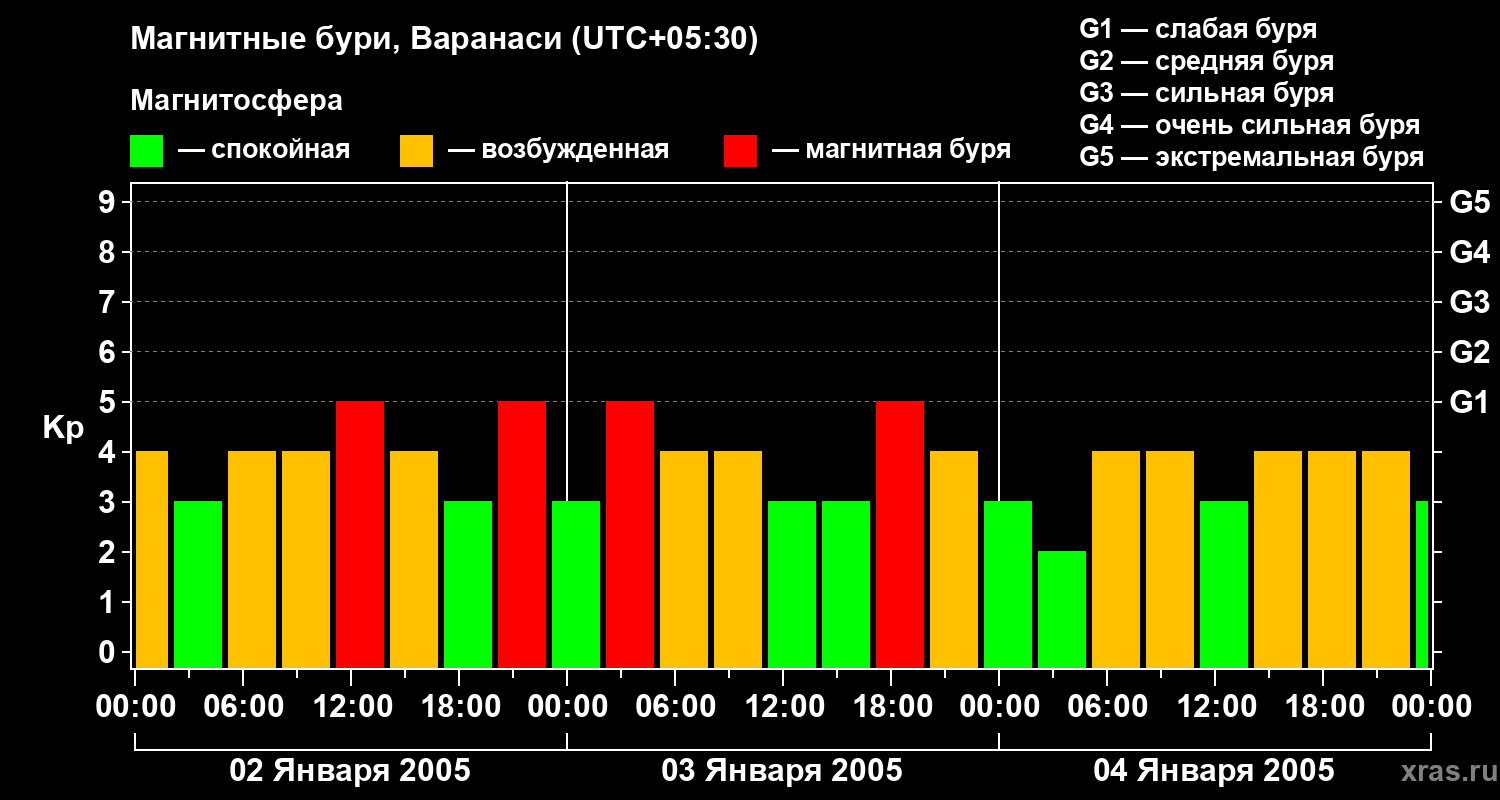Click the green bar straddling midnight into 03 Января
Screen dimensions: 1500x800
click(576, 585)
